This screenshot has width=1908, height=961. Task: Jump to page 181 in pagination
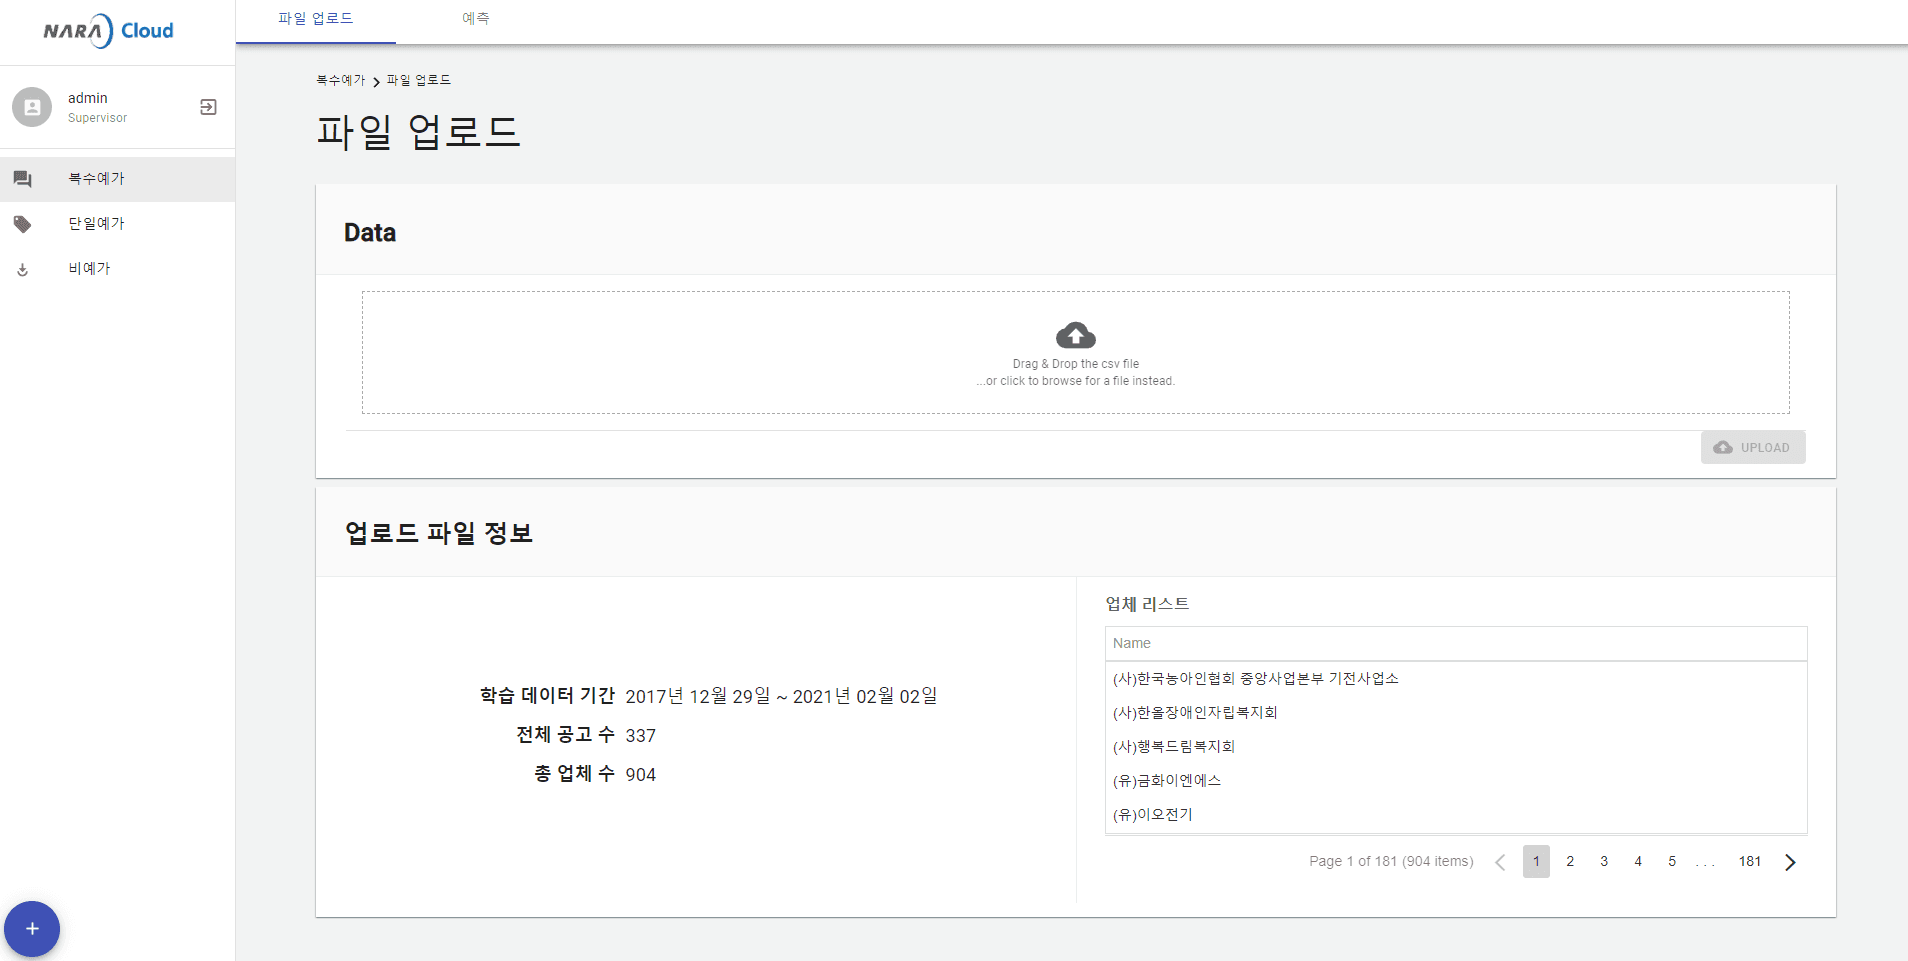[1749, 862]
